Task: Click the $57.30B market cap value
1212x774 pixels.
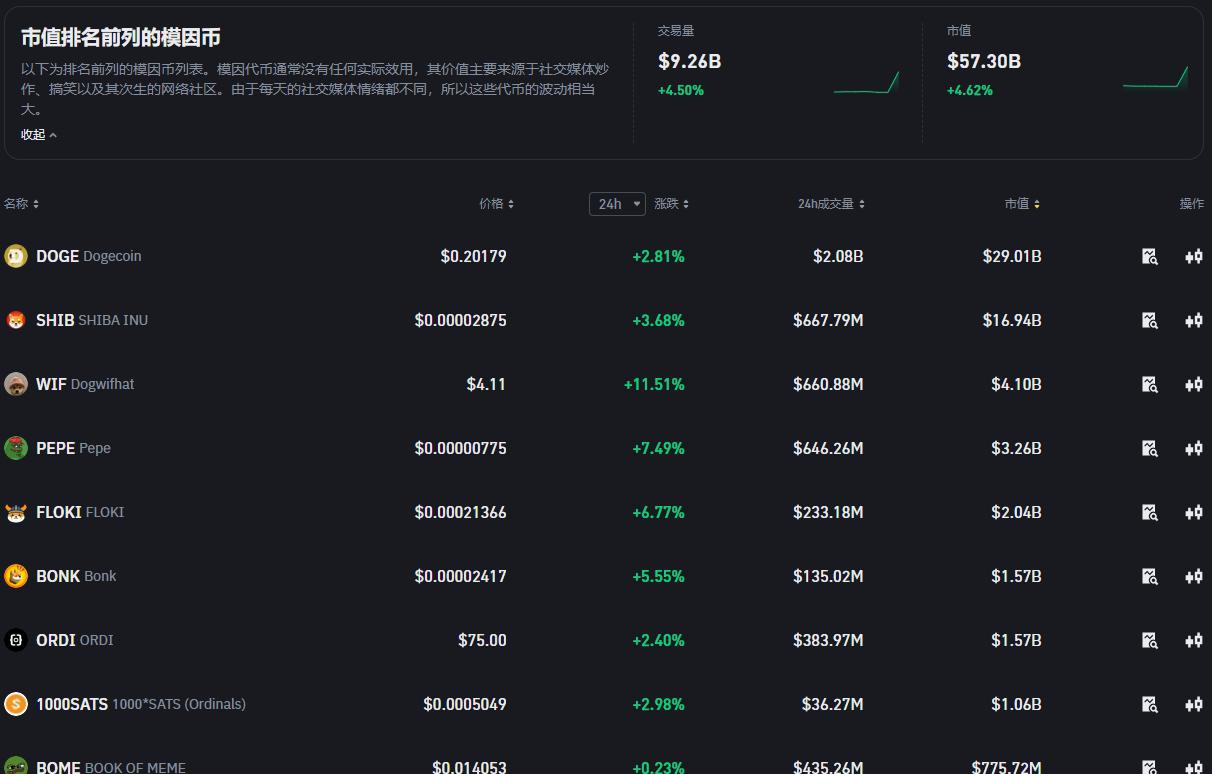Action: [984, 61]
